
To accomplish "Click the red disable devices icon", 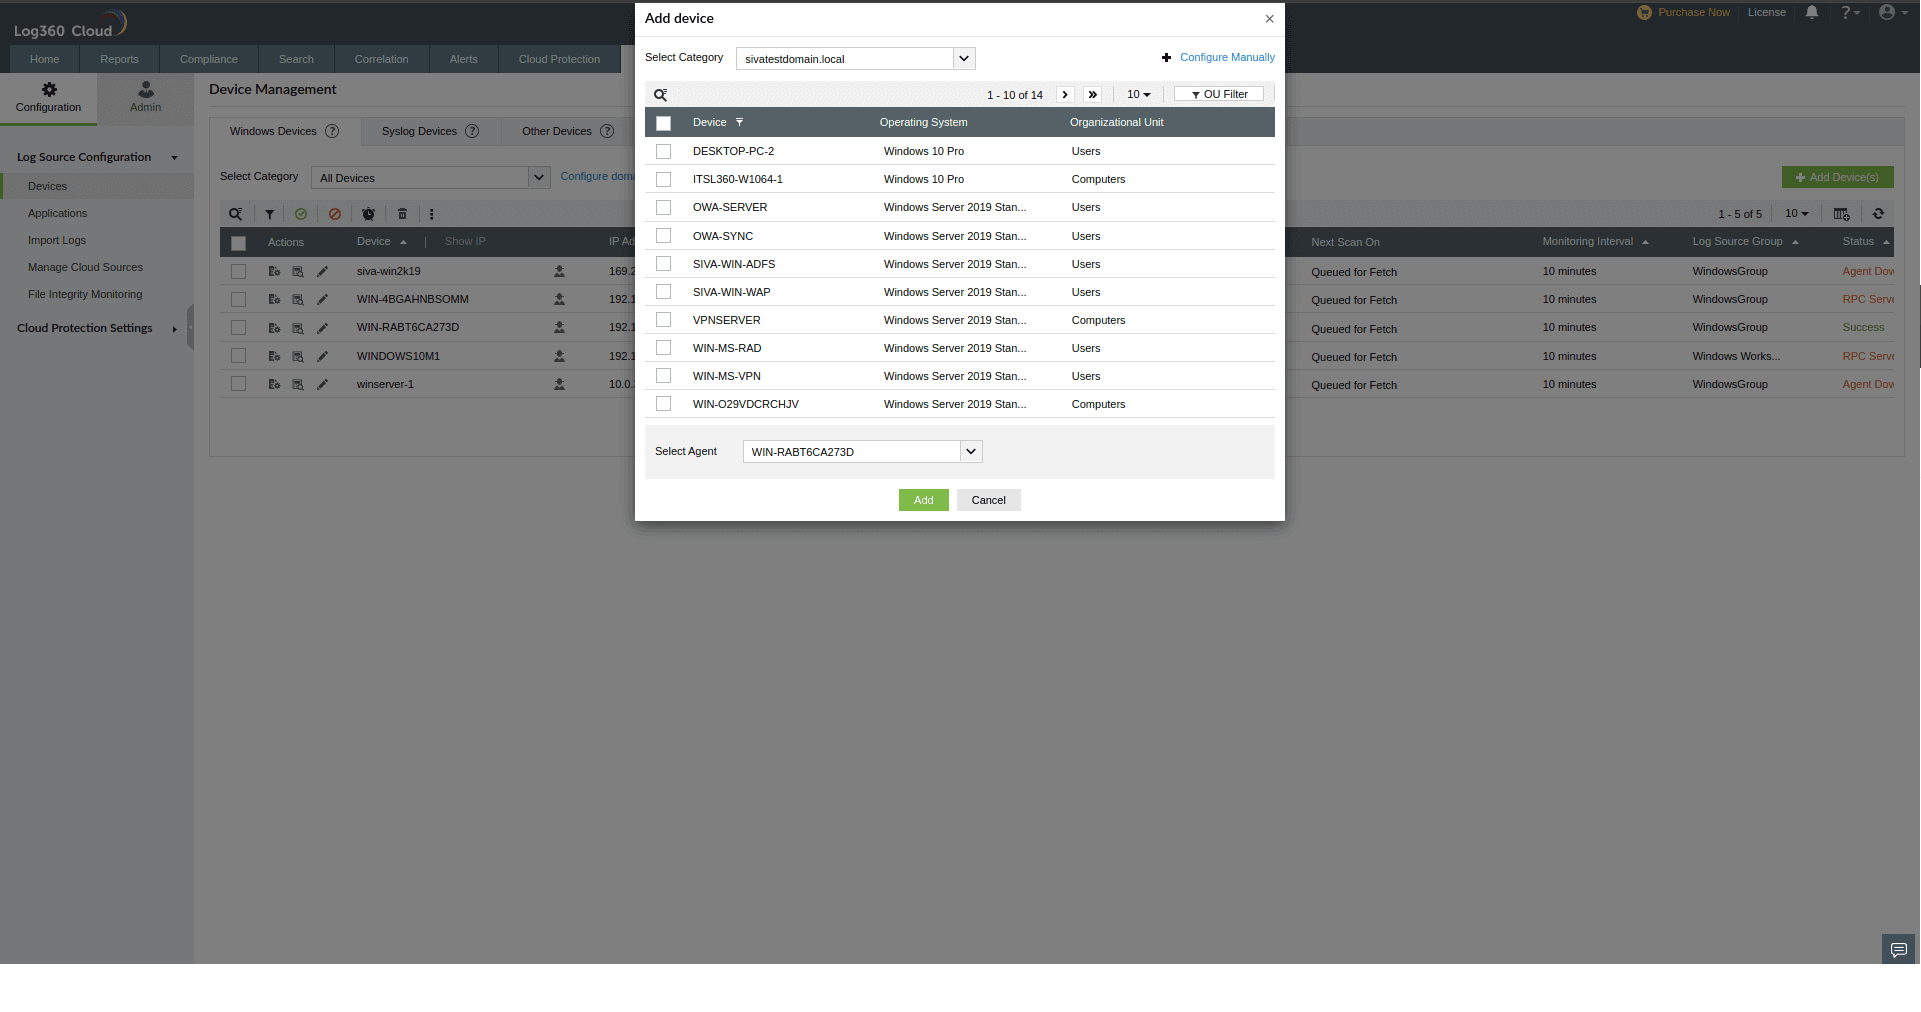I will click(x=335, y=214).
